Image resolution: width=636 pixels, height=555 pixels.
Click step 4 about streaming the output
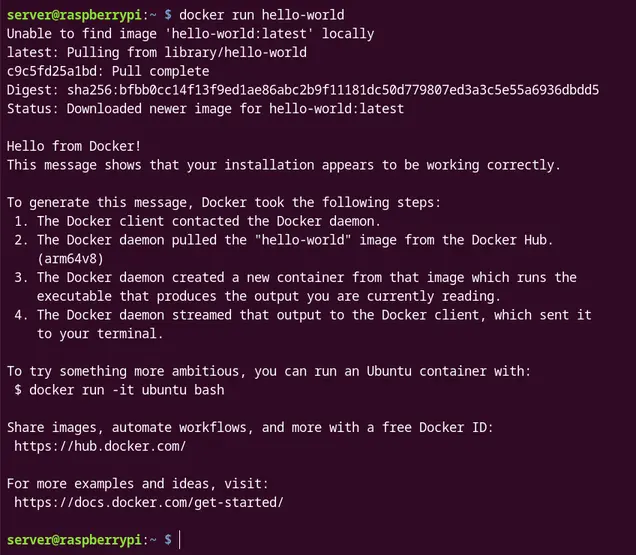coord(305,315)
